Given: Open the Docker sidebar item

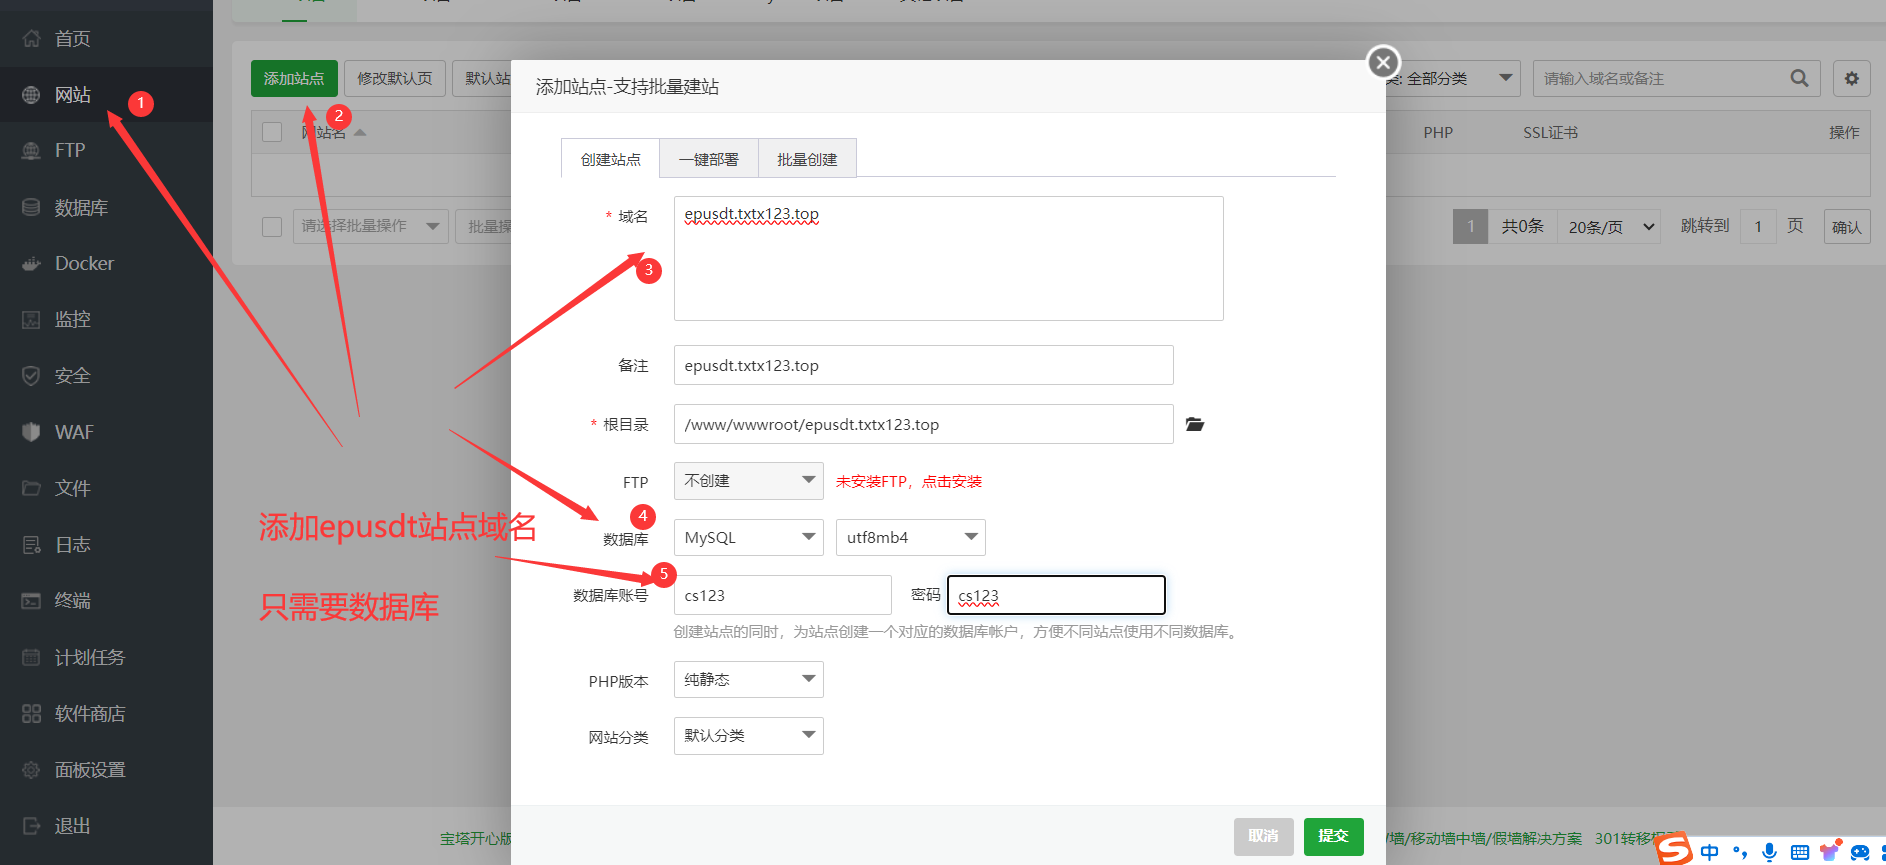Looking at the screenshot, I should (x=84, y=263).
